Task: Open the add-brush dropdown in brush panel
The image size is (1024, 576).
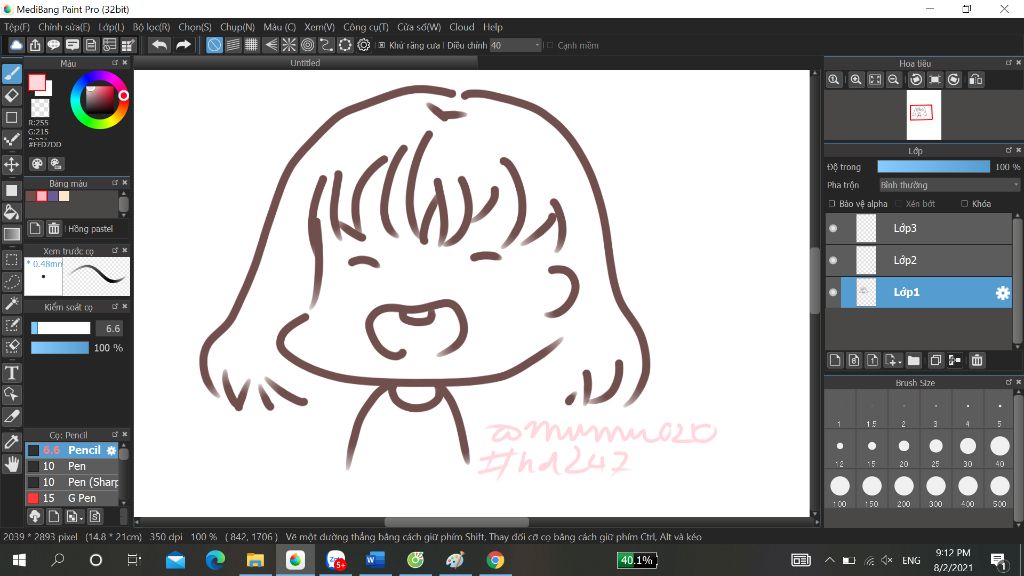Action: (80, 517)
